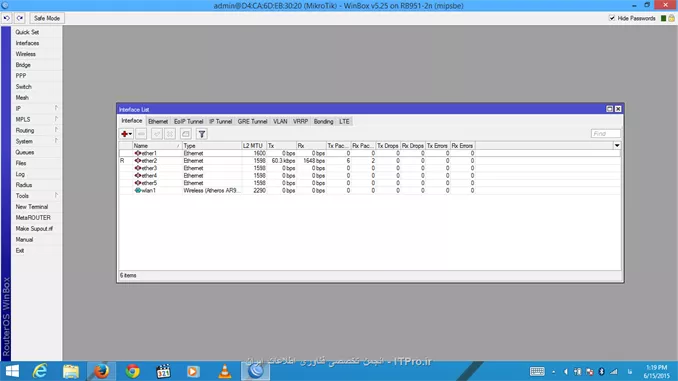Sort by the Name column header
The height and width of the screenshot is (381, 678).
pos(157,146)
